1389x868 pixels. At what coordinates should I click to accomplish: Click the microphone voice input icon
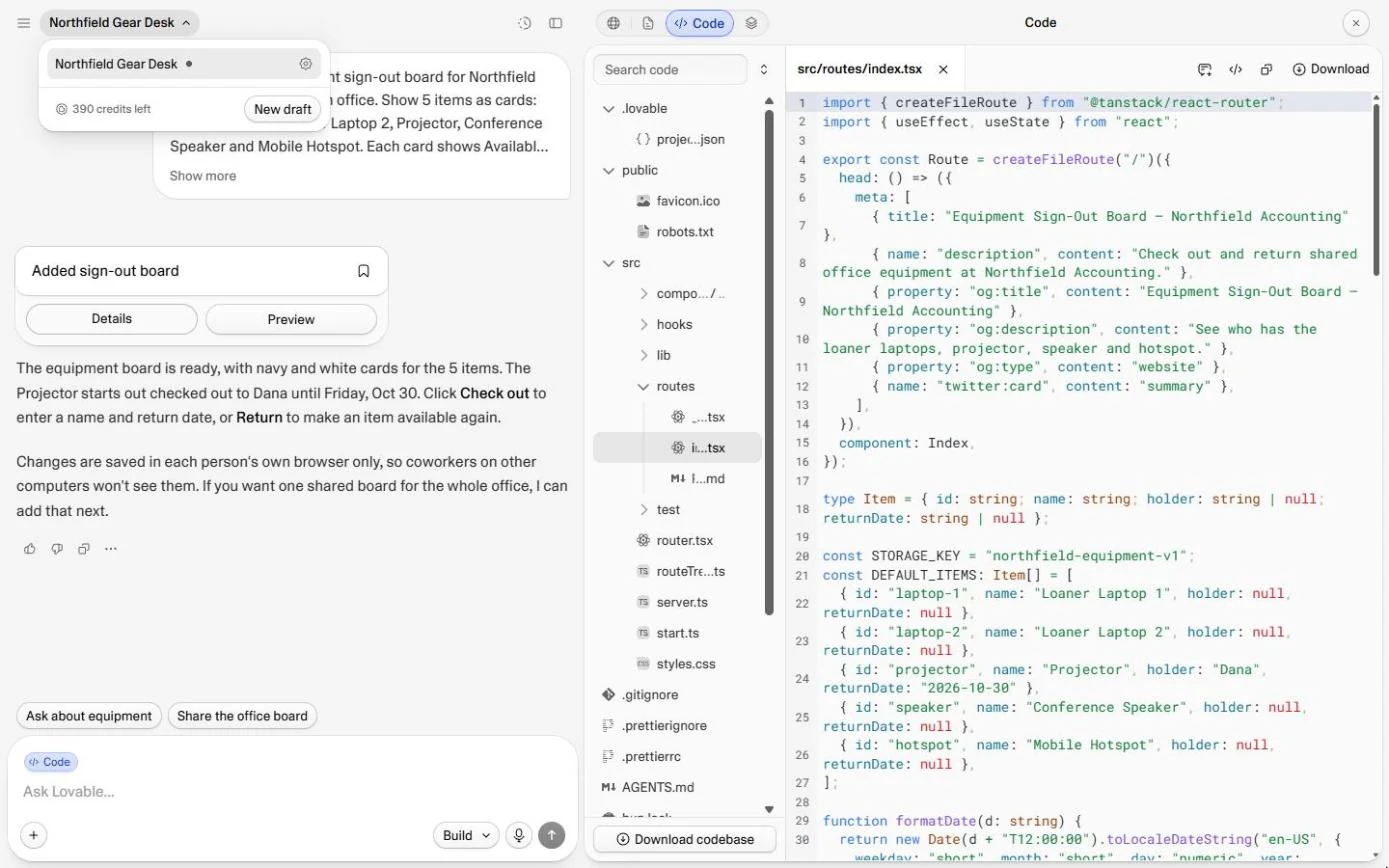pyautogui.click(x=518, y=836)
